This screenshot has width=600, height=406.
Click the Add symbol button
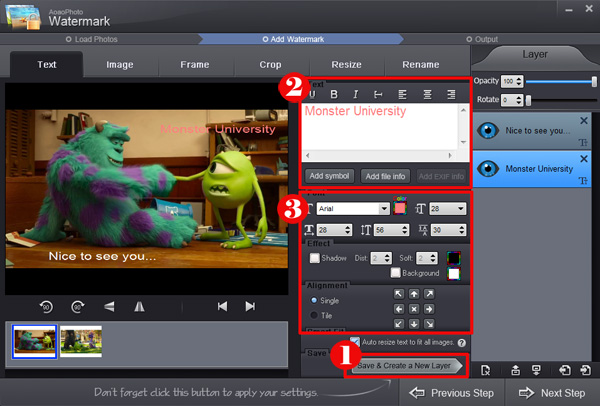[x=329, y=176]
